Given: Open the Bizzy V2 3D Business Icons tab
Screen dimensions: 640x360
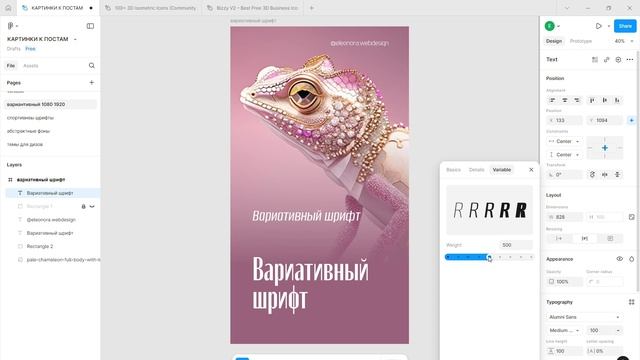Looking at the screenshot, I should [x=253, y=8].
